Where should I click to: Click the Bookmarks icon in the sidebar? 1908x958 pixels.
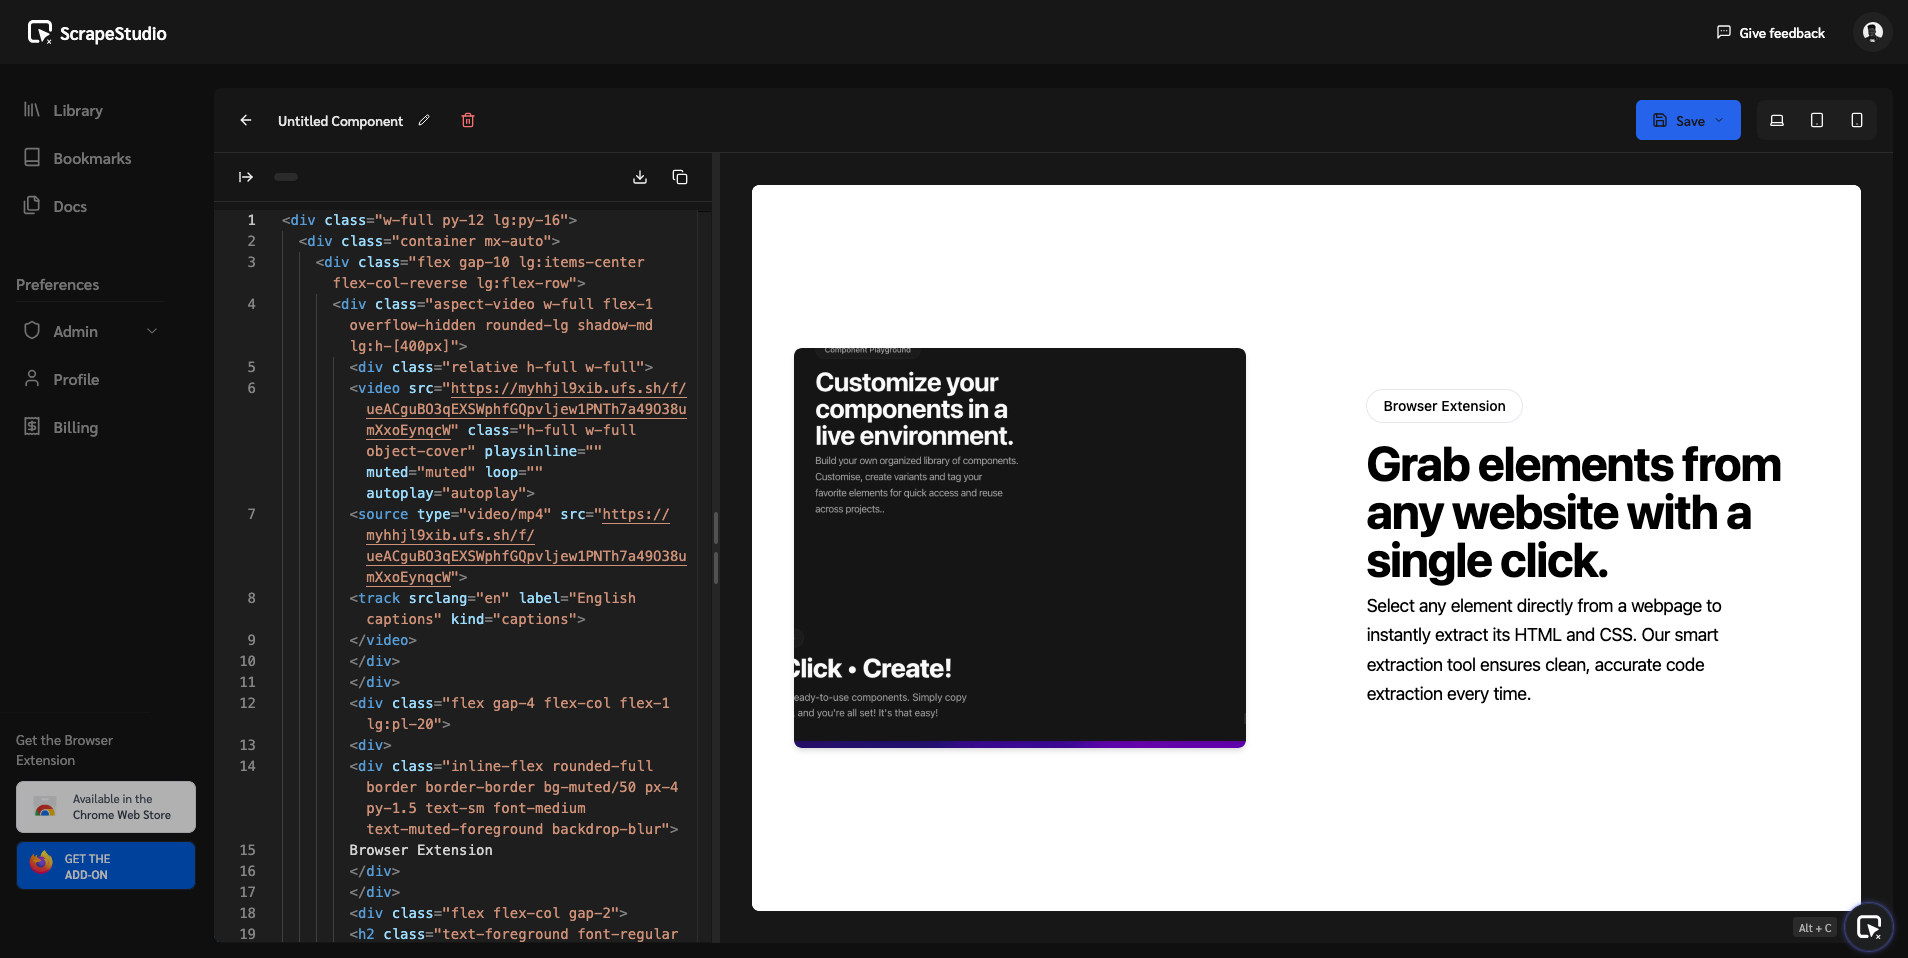coord(32,157)
